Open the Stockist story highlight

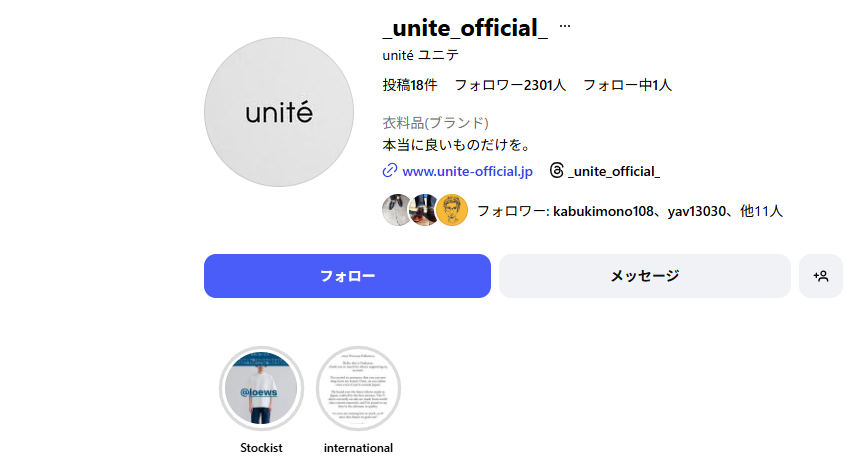262,389
